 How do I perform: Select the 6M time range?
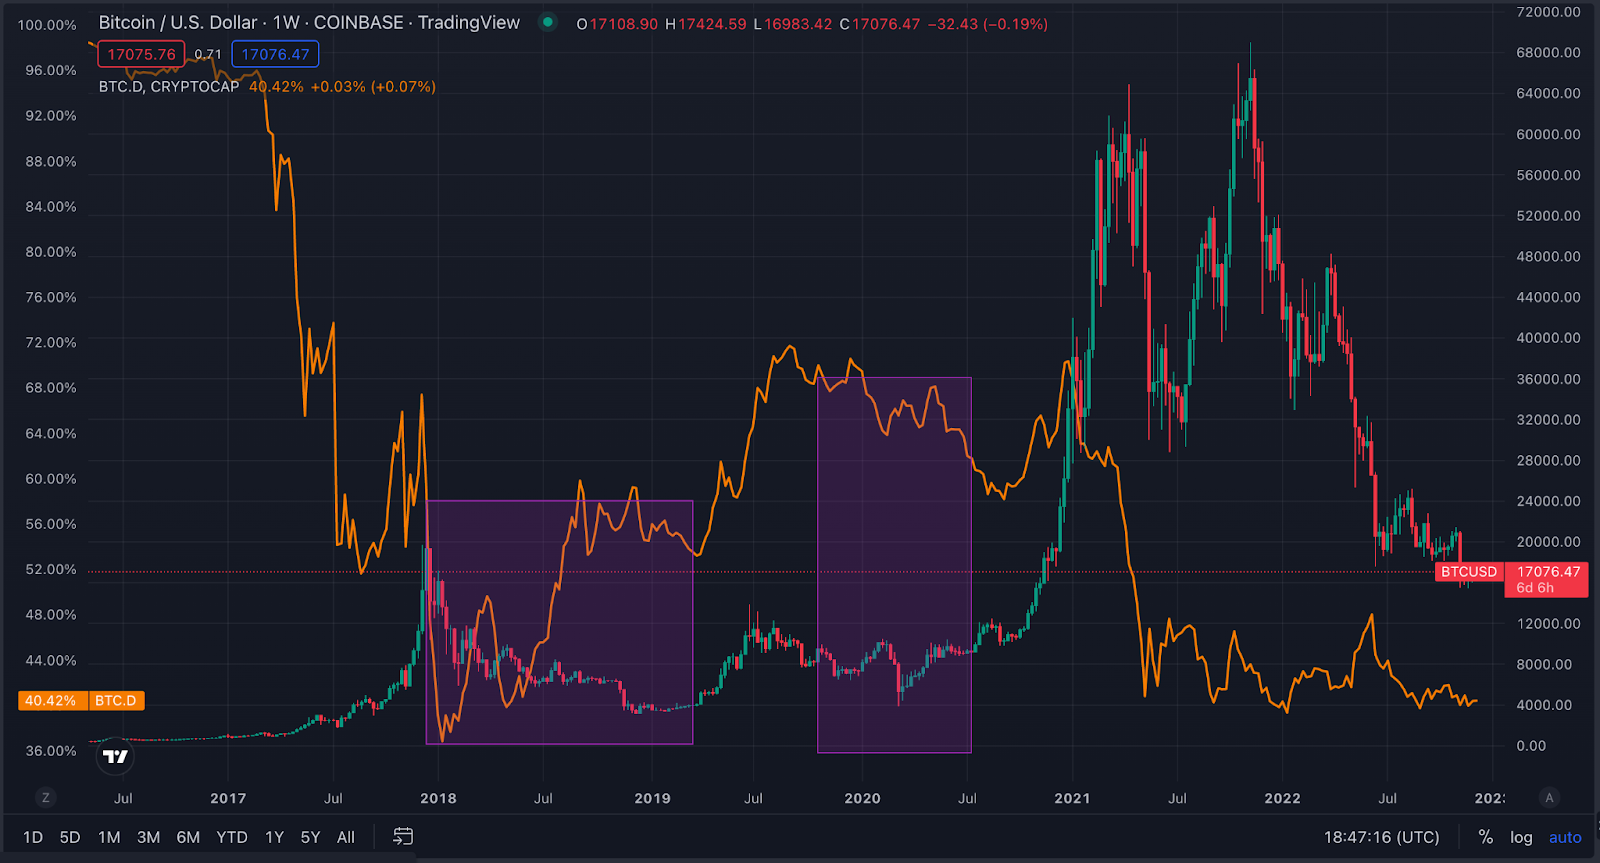(188, 838)
